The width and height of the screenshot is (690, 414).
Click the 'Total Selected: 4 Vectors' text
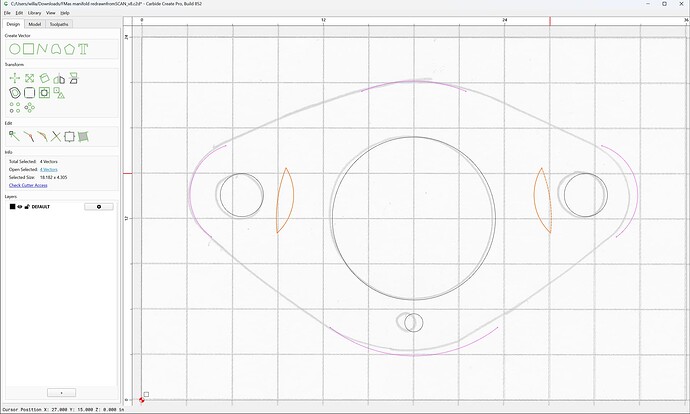tap(33, 161)
